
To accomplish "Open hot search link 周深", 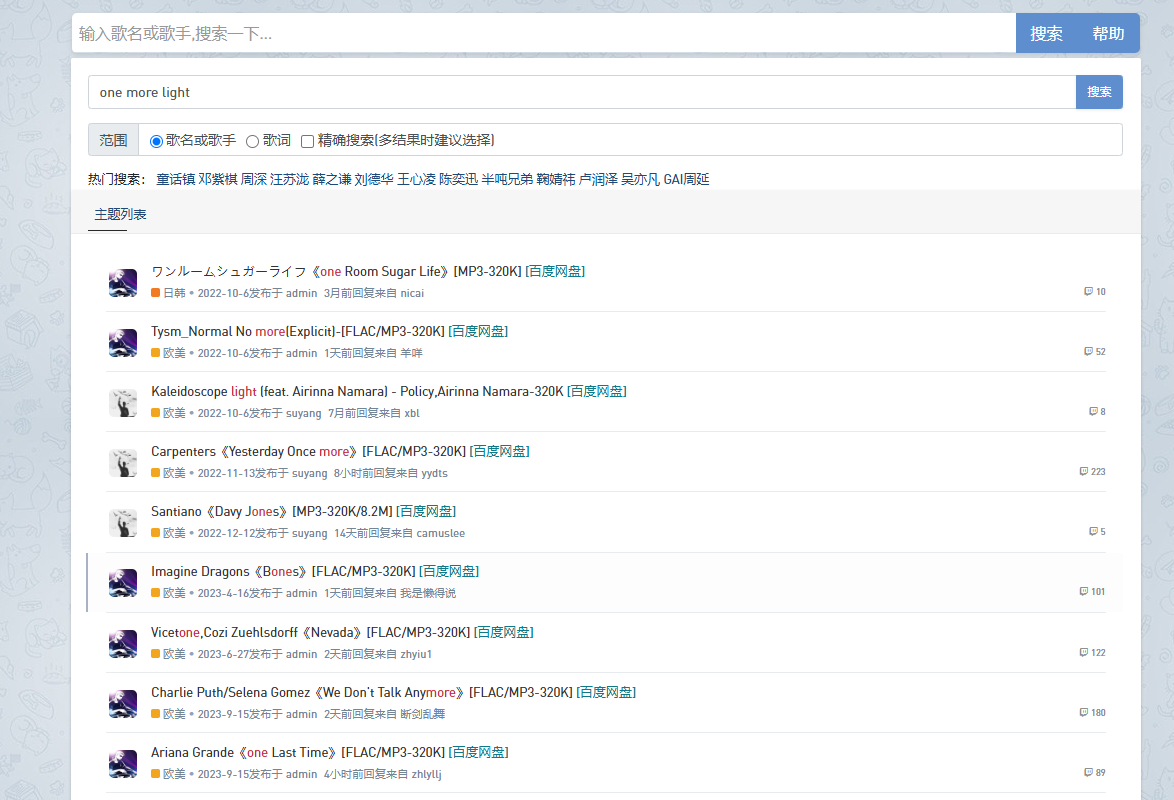I will (253, 180).
